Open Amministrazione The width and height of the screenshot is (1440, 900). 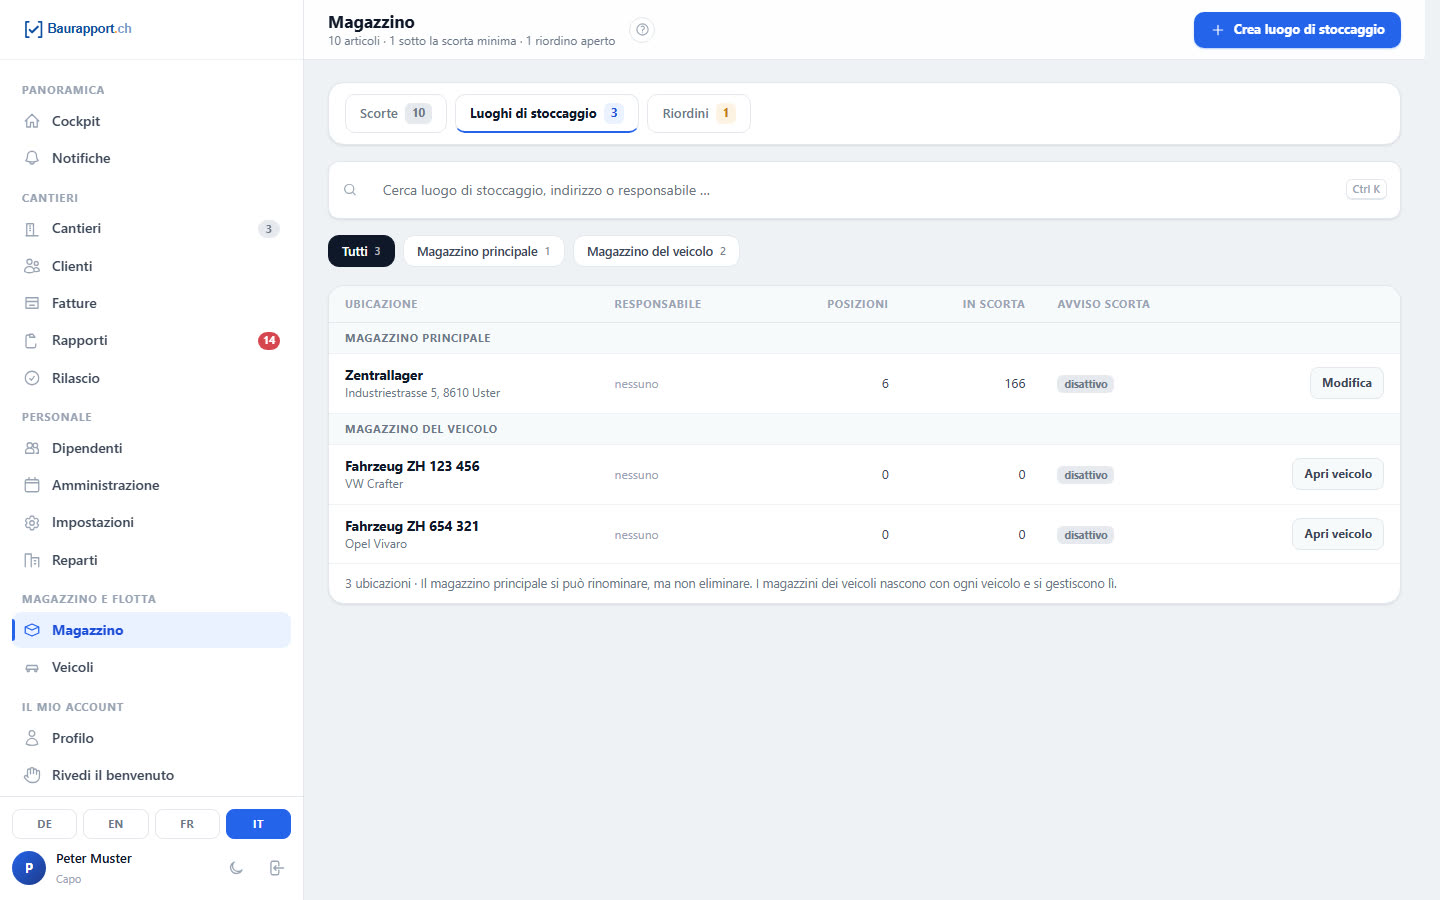(151, 485)
